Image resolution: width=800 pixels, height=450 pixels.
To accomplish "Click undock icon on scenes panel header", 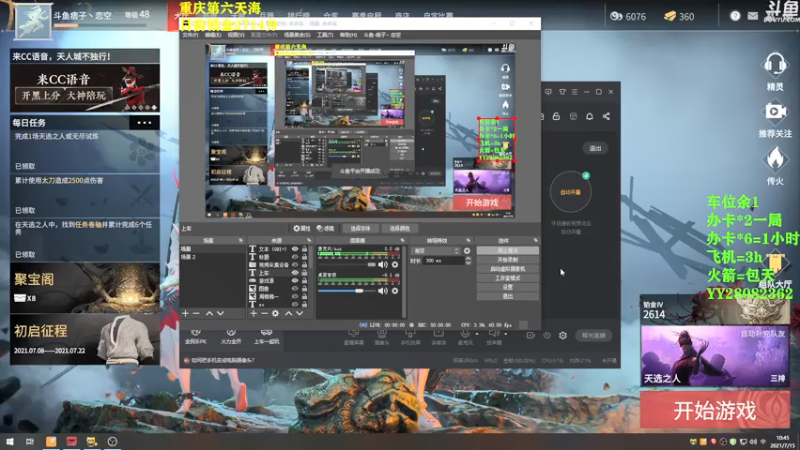I will (241, 240).
